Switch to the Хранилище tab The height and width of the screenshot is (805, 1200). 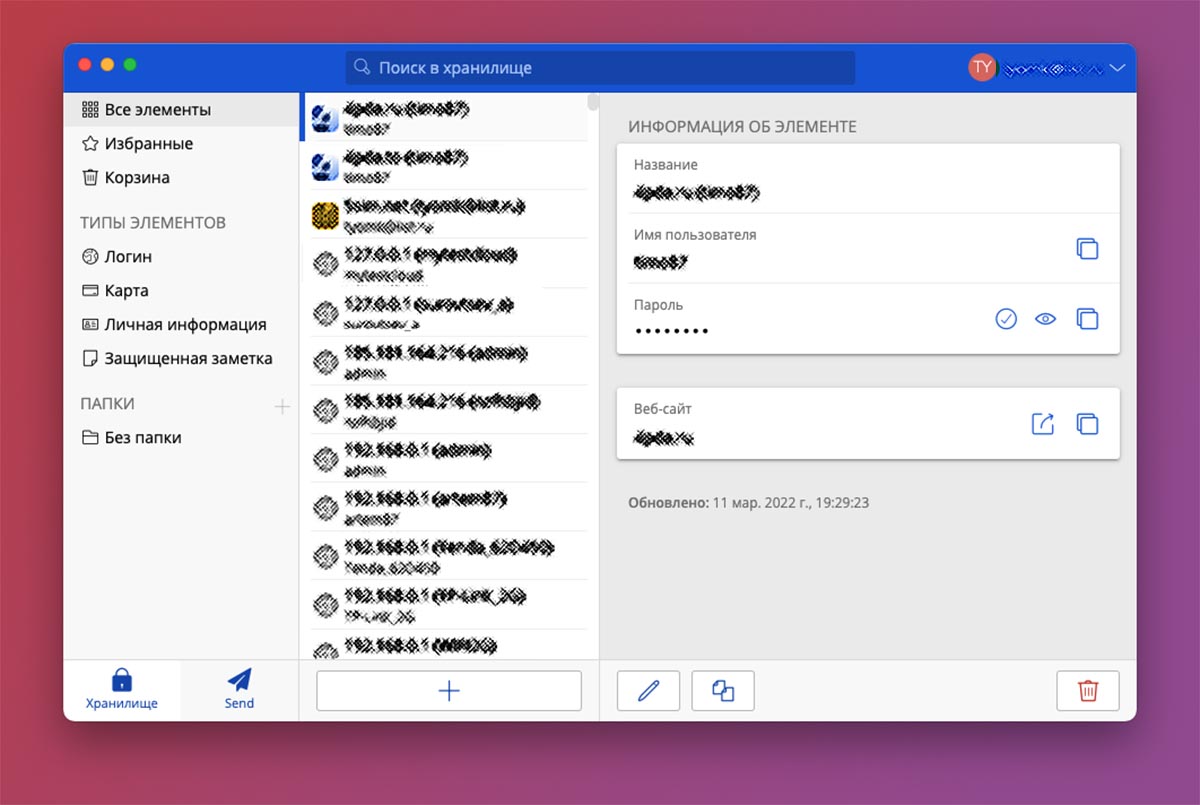point(122,689)
